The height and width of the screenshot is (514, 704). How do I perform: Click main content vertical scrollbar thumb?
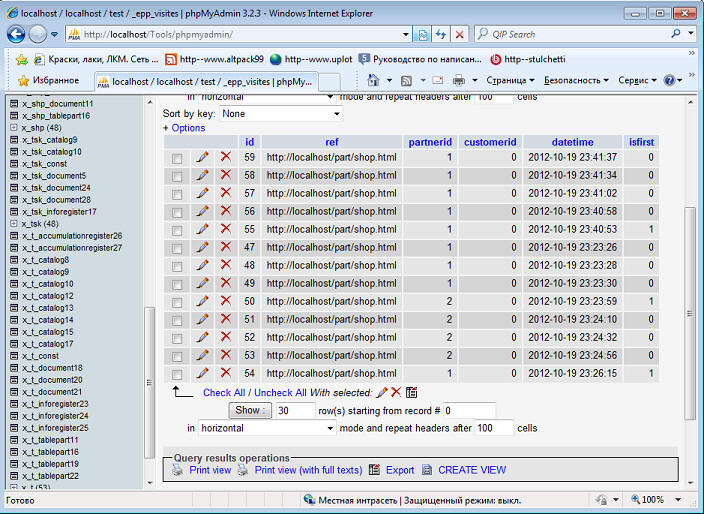pos(690,313)
